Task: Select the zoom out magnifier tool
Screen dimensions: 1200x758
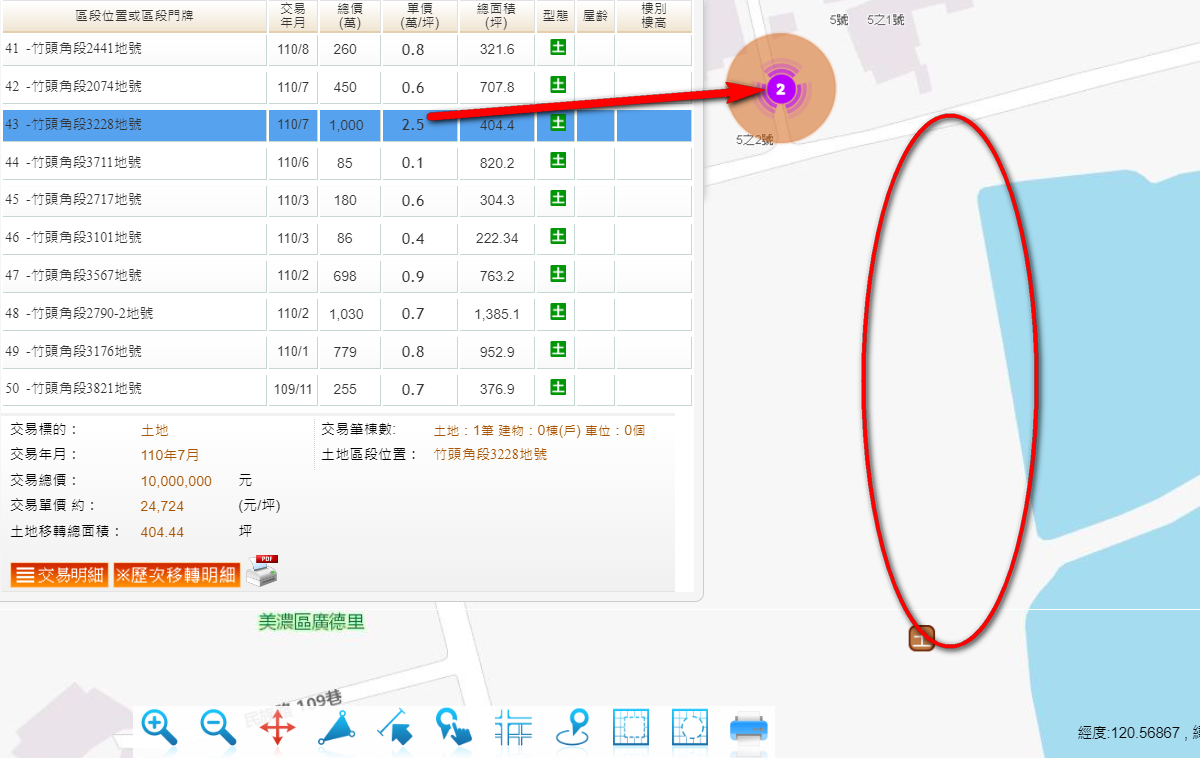Action: (218, 727)
